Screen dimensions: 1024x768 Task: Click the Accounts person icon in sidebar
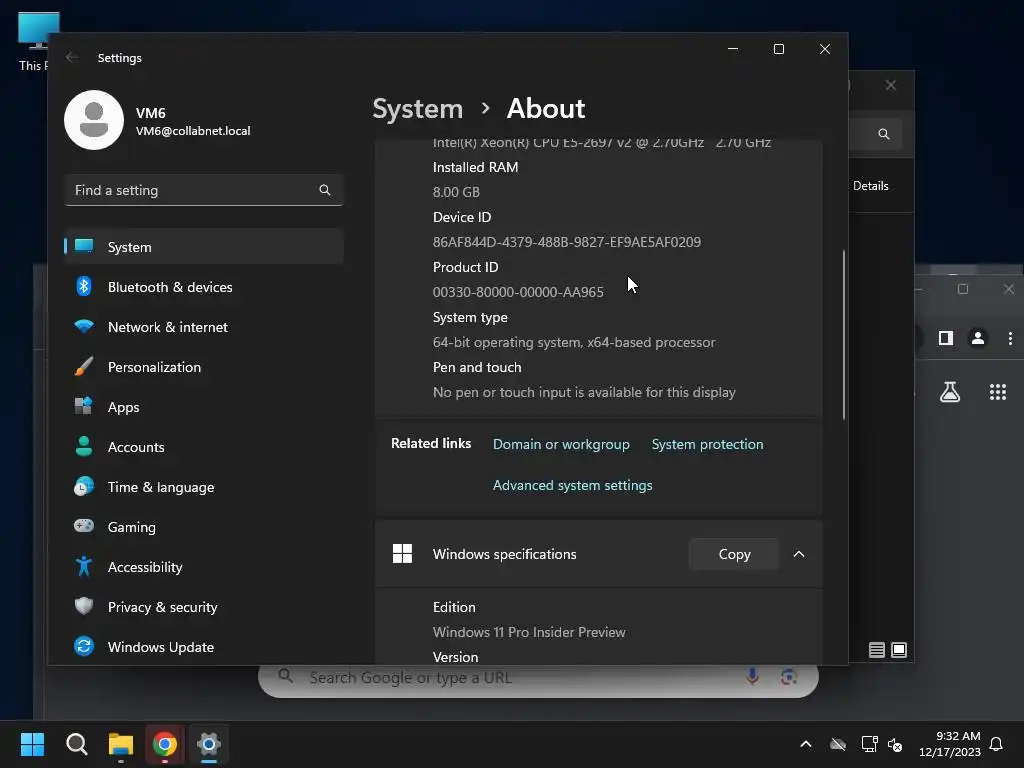(x=84, y=446)
